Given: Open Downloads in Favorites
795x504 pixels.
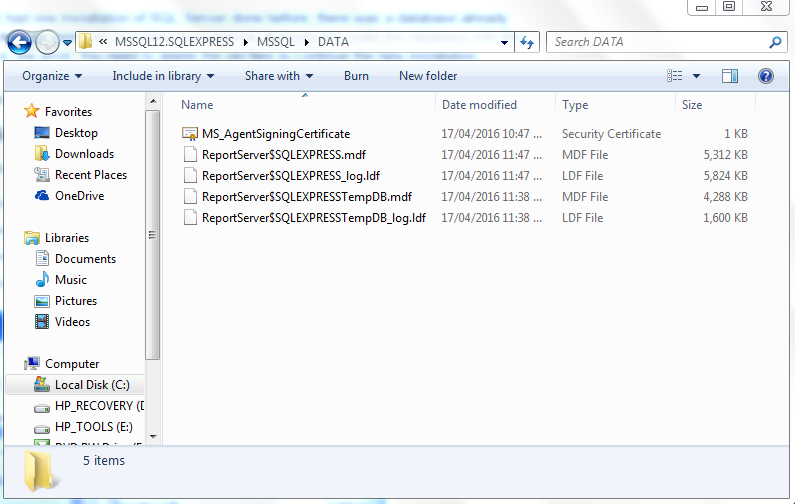Looking at the screenshot, I should [x=84, y=154].
